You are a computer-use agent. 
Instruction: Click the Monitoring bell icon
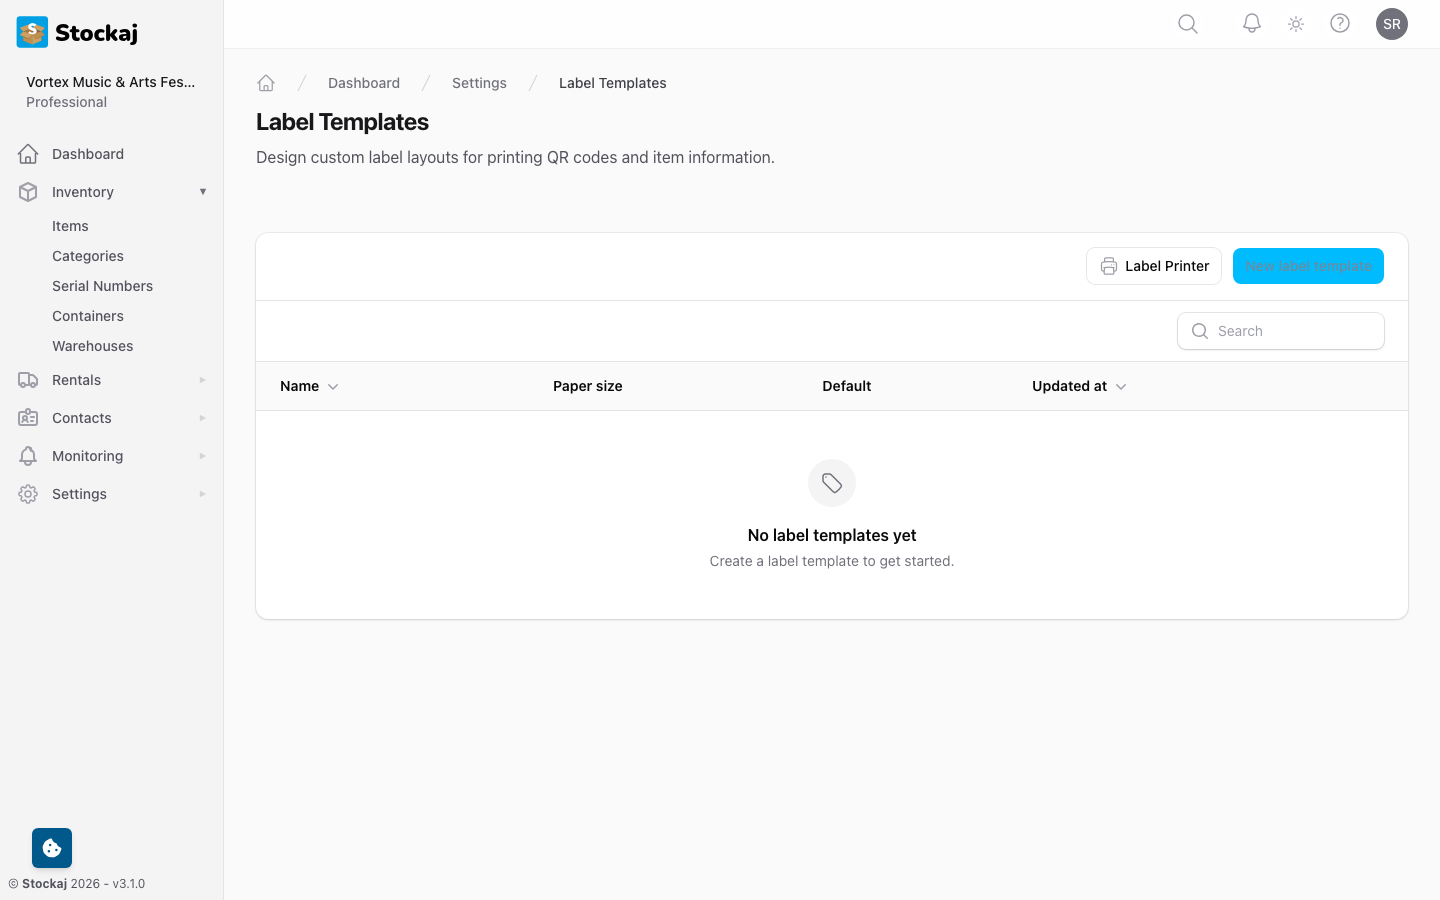coord(28,456)
